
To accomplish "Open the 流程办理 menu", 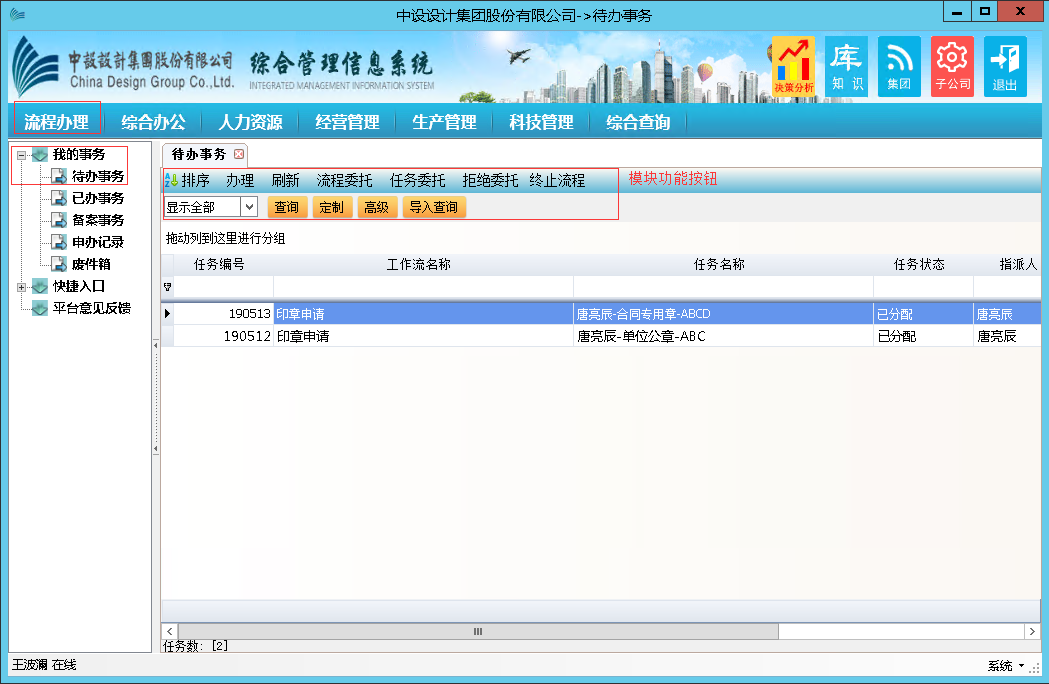I will click(57, 122).
